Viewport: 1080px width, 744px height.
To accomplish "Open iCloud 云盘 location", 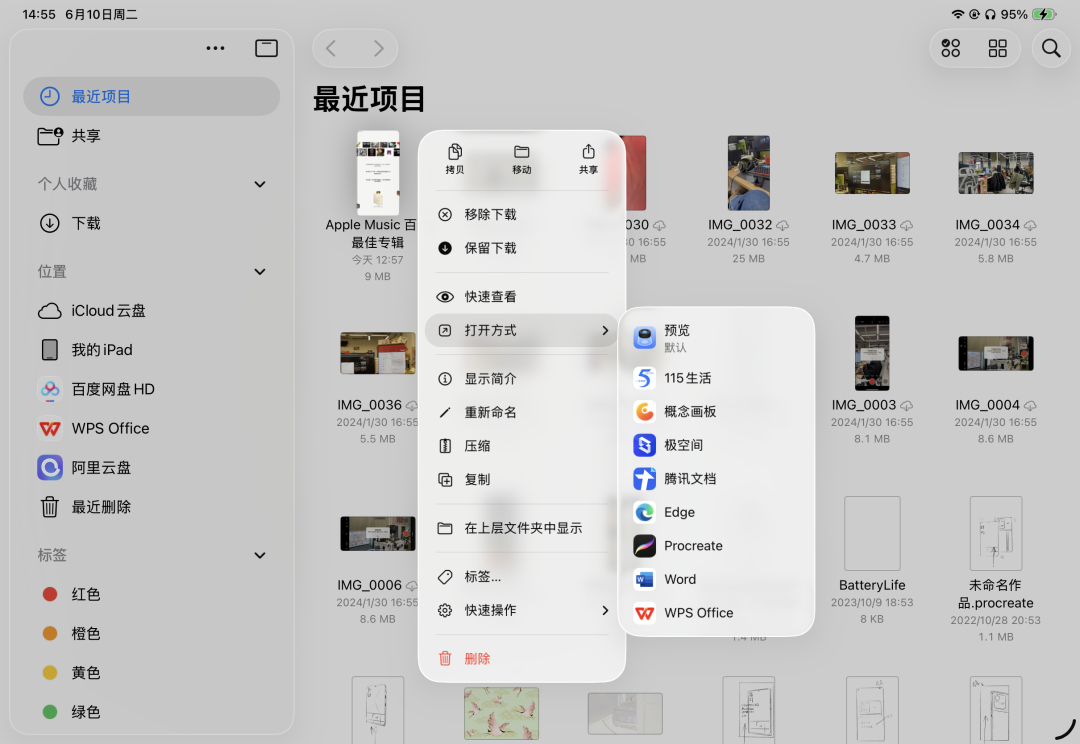I will pos(152,311).
